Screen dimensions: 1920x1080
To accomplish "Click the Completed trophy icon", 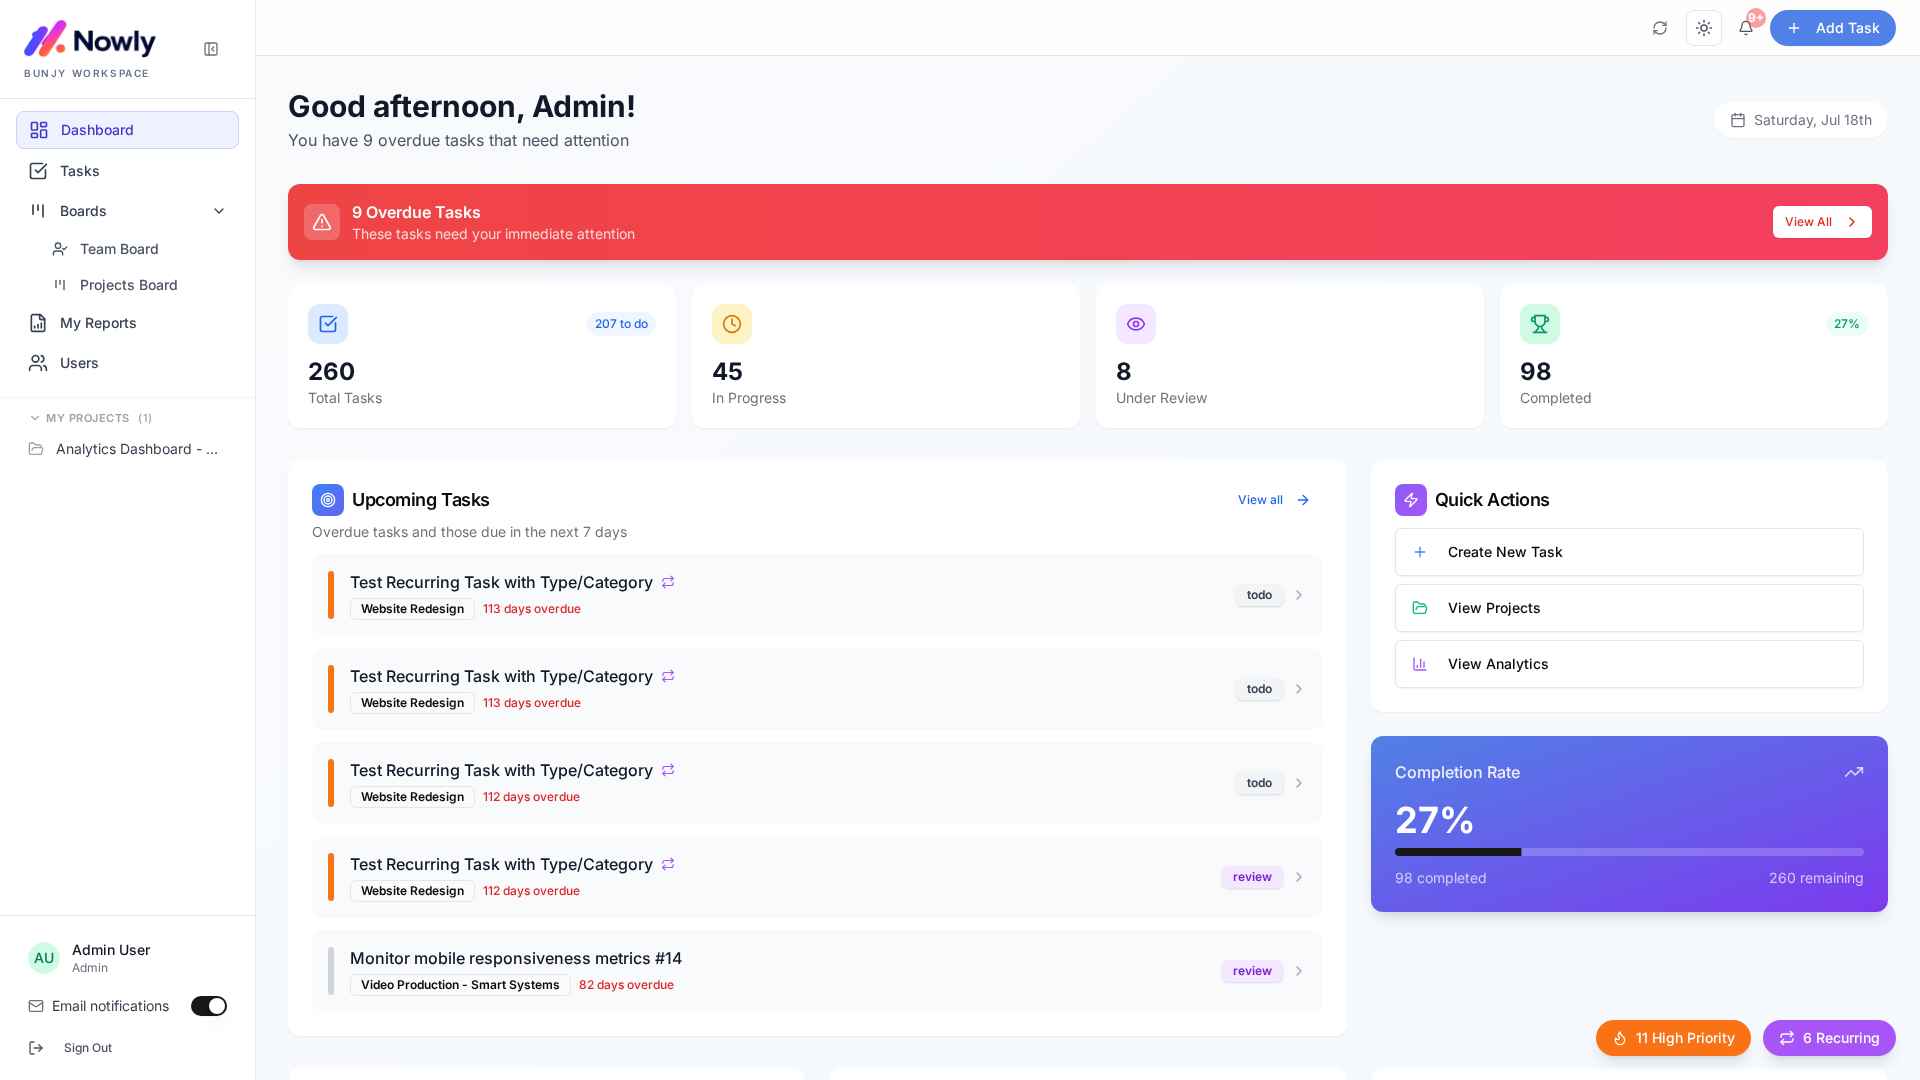I will [x=1540, y=324].
